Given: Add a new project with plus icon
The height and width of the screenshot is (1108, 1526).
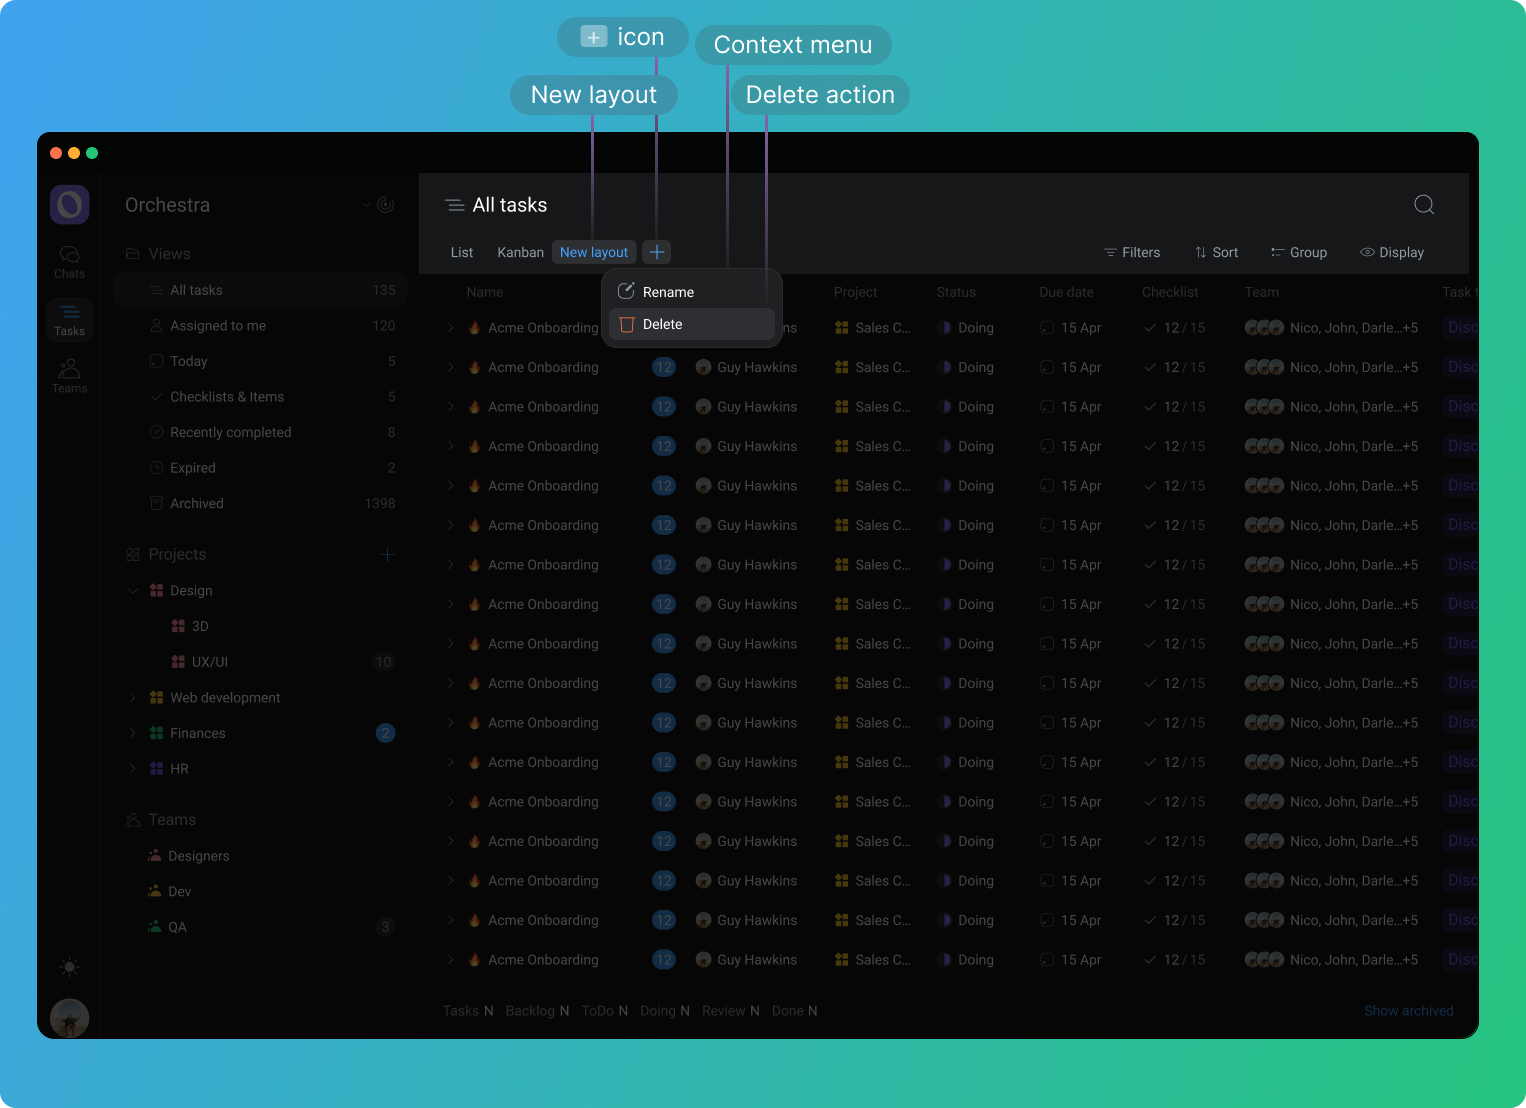Looking at the screenshot, I should click(387, 555).
